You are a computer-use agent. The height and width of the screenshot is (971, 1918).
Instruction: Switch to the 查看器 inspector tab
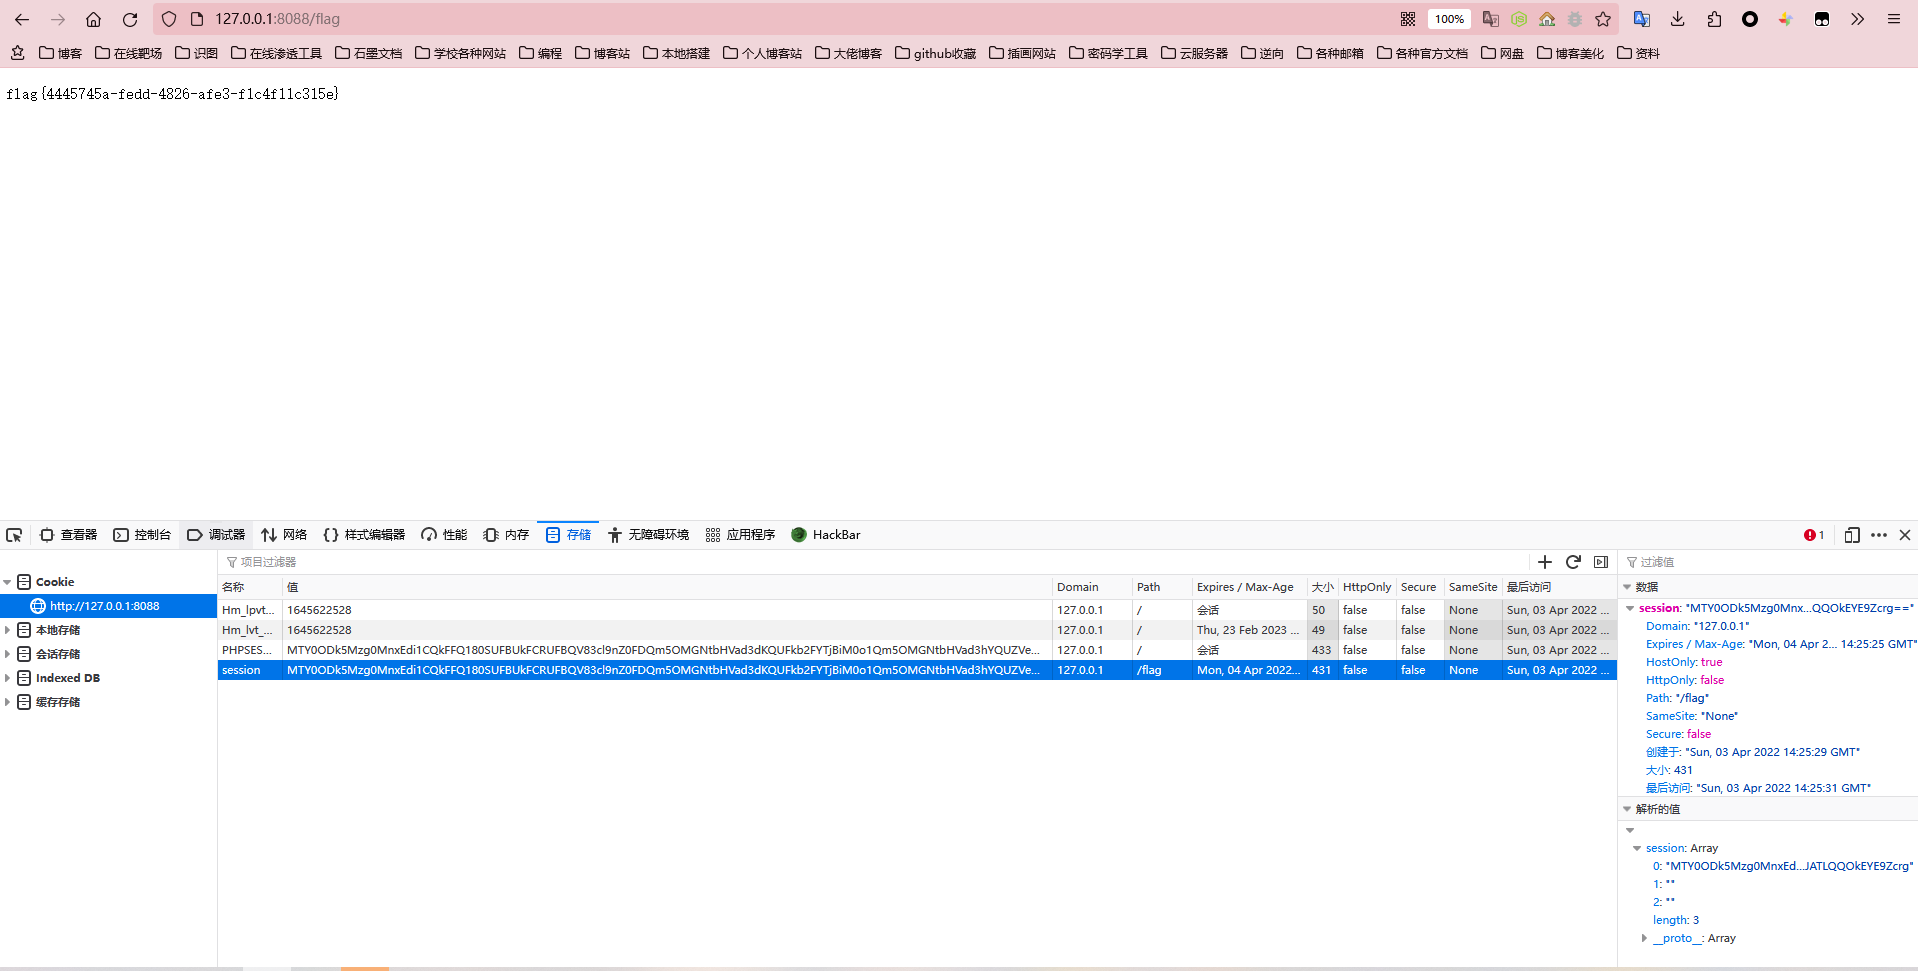[68, 535]
